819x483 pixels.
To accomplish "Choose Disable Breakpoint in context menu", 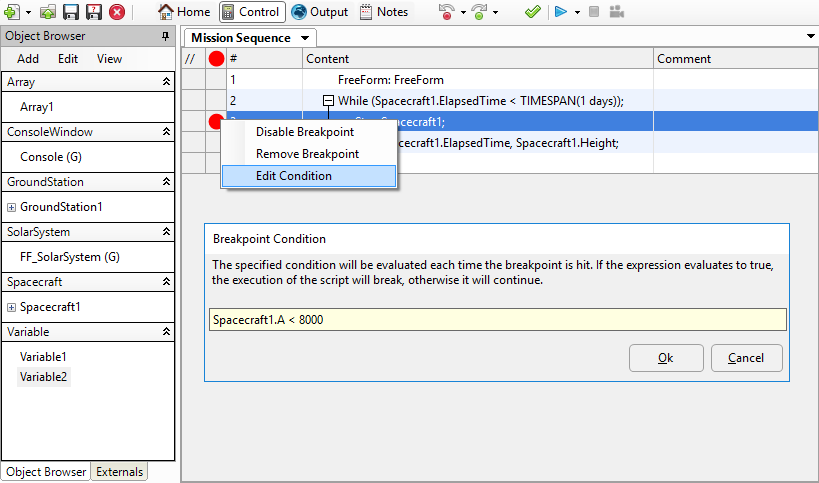I will [309, 132].
